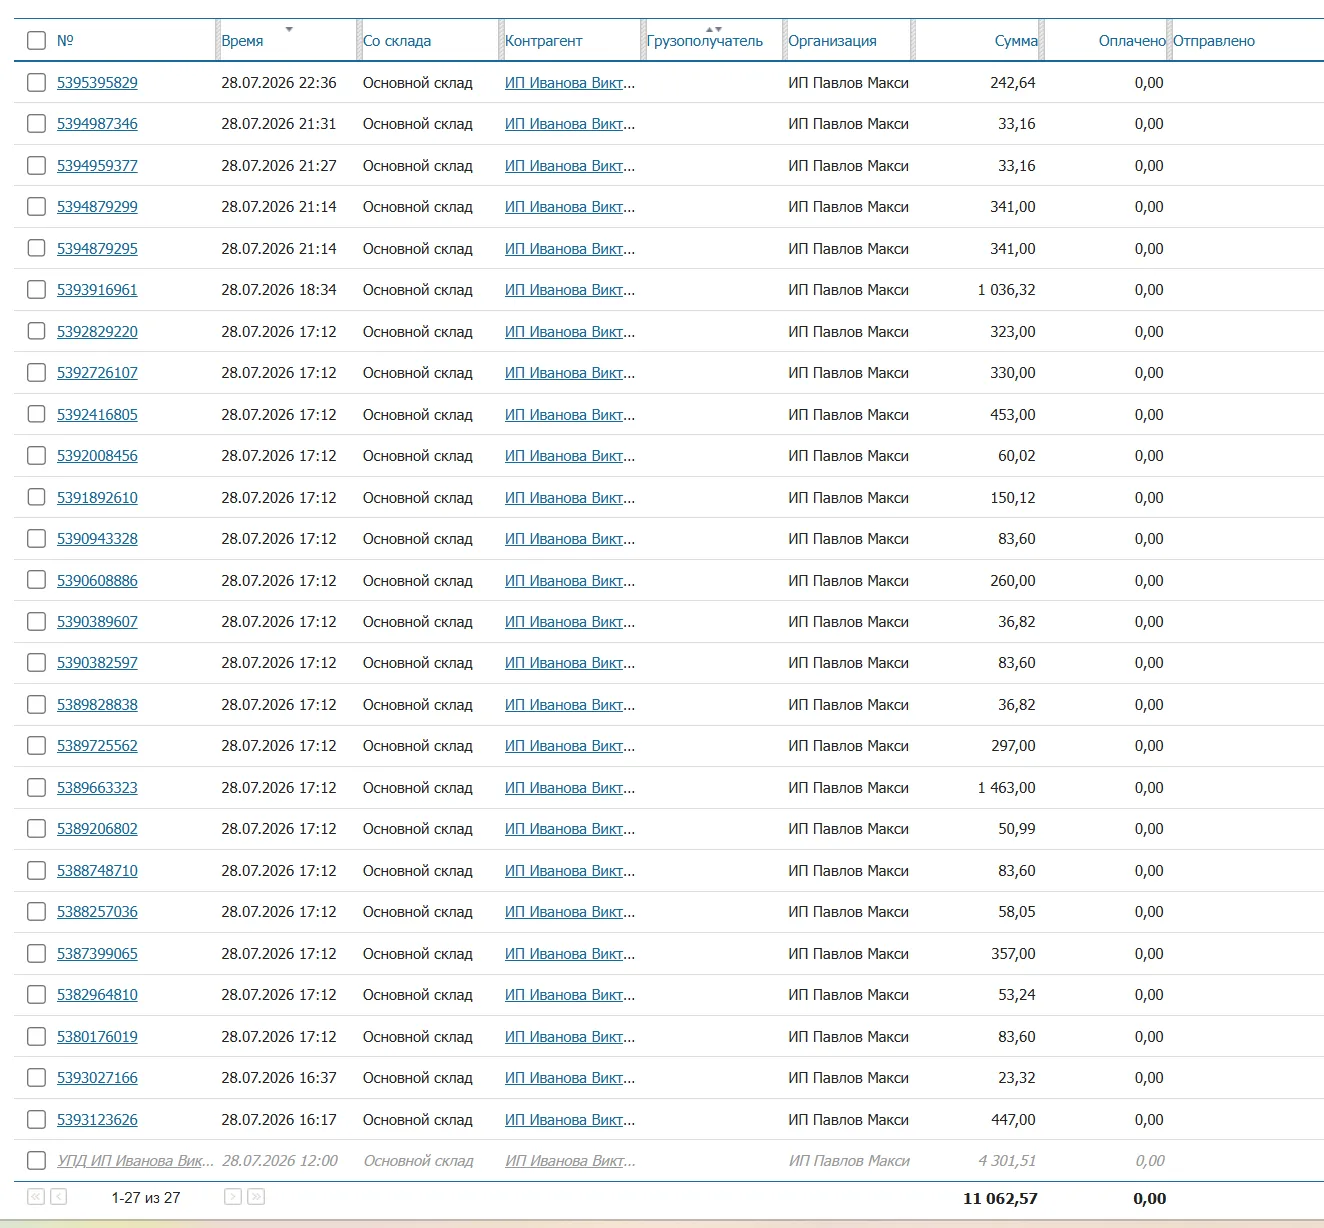1324x1228 pixels.
Task: Open order link 5390389607
Action: pos(97,622)
